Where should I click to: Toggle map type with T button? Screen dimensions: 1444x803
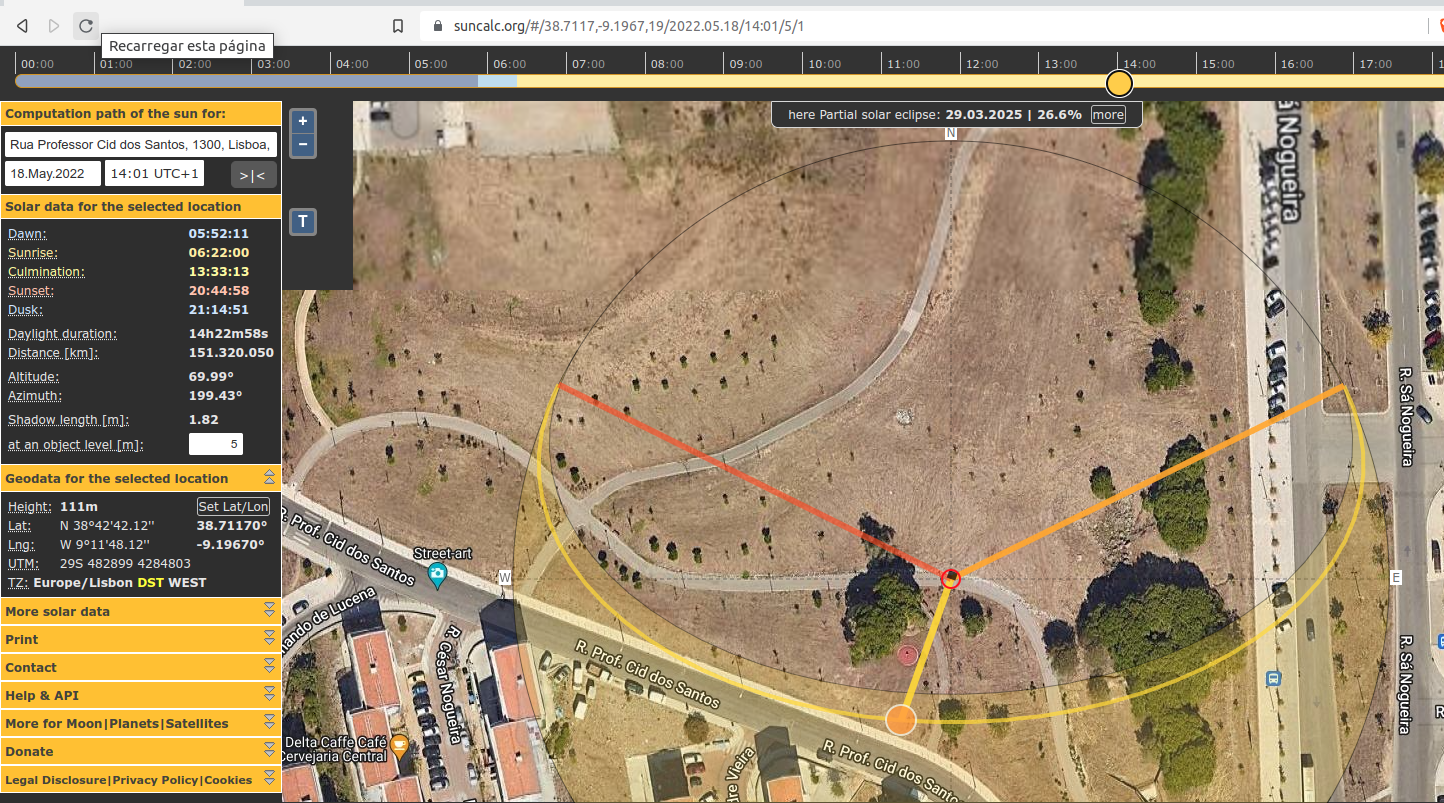[x=303, y=222]
